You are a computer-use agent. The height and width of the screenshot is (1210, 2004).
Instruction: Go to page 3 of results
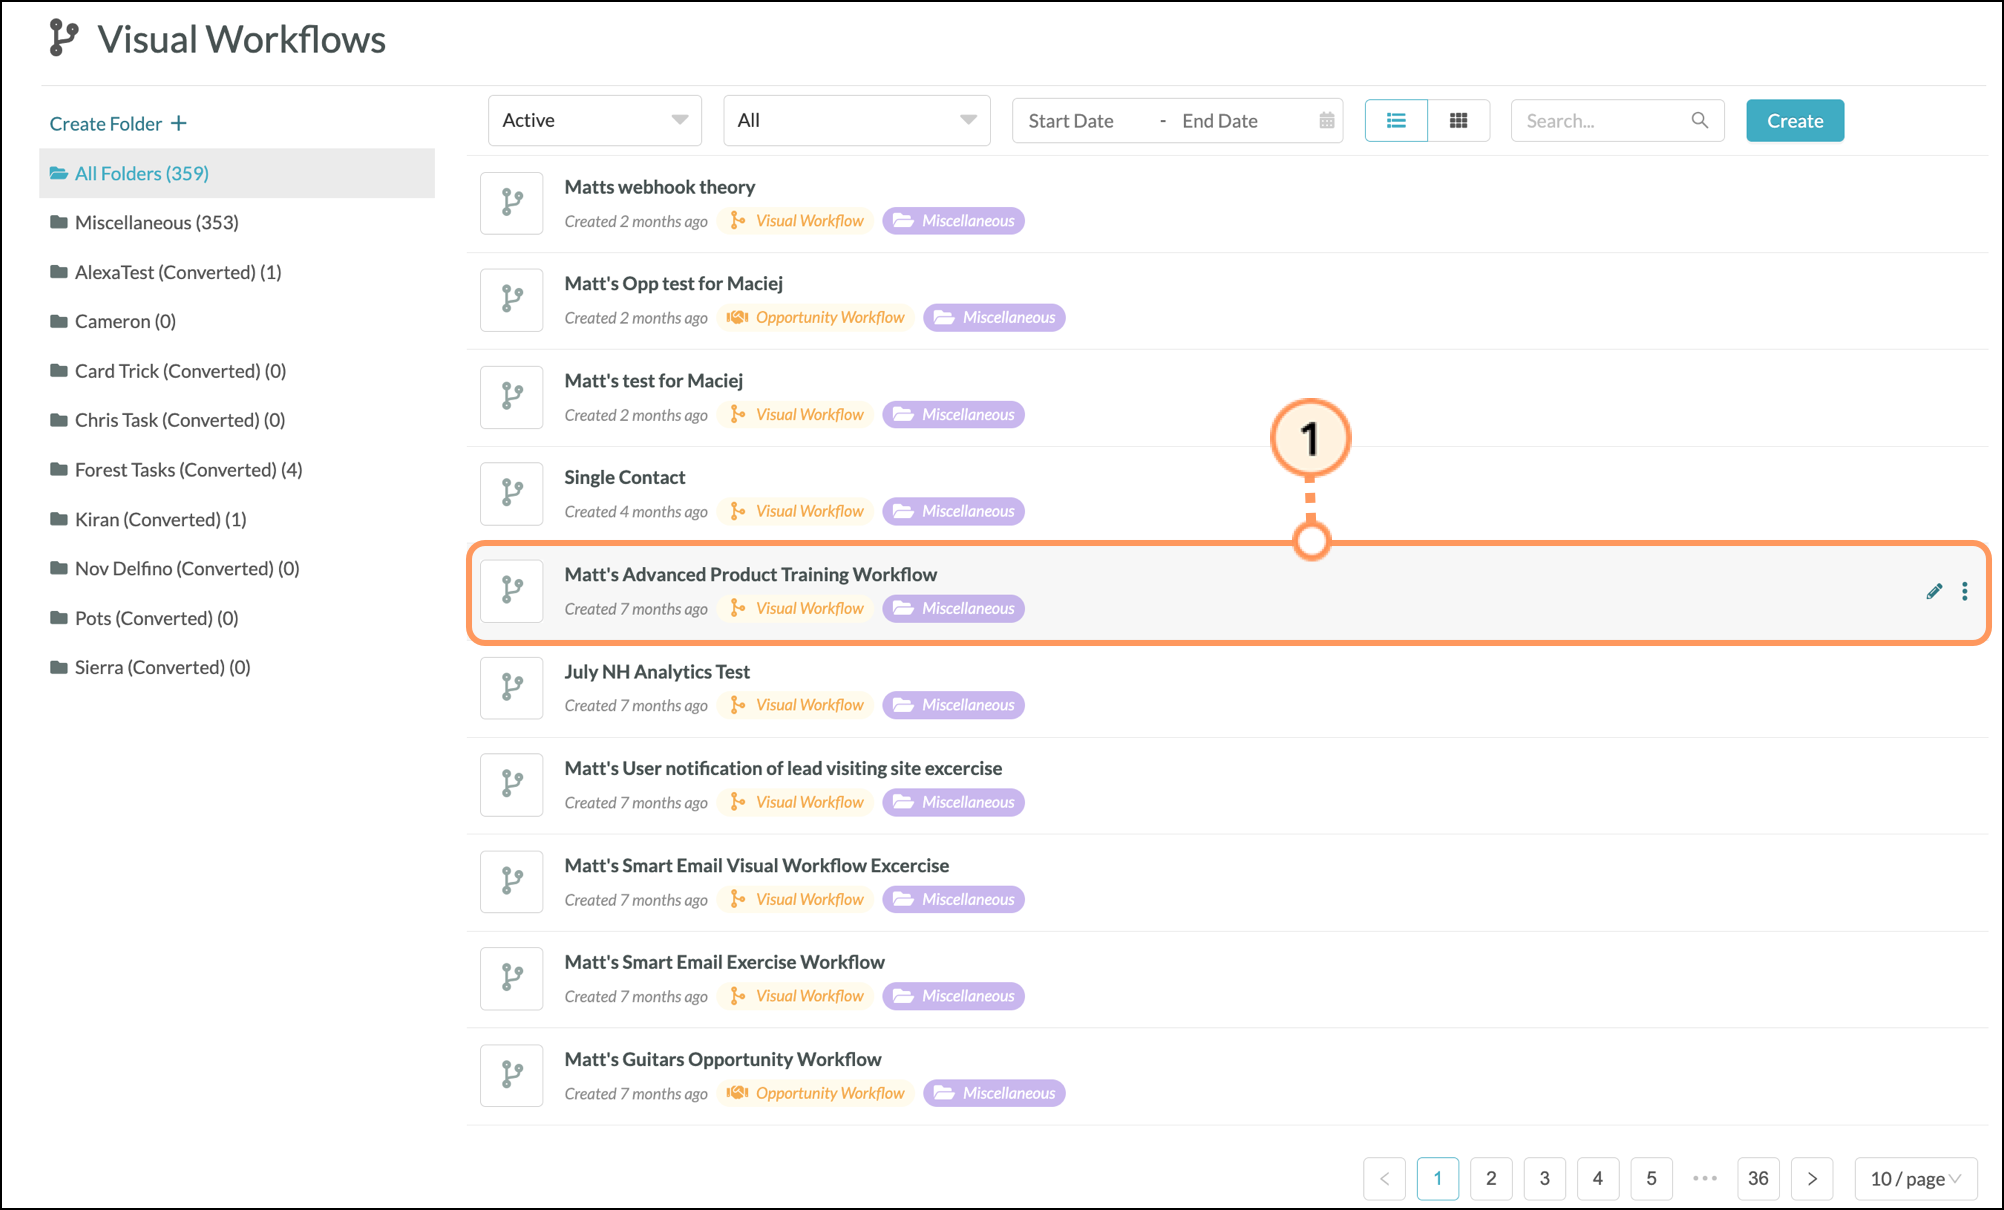1544,1178
